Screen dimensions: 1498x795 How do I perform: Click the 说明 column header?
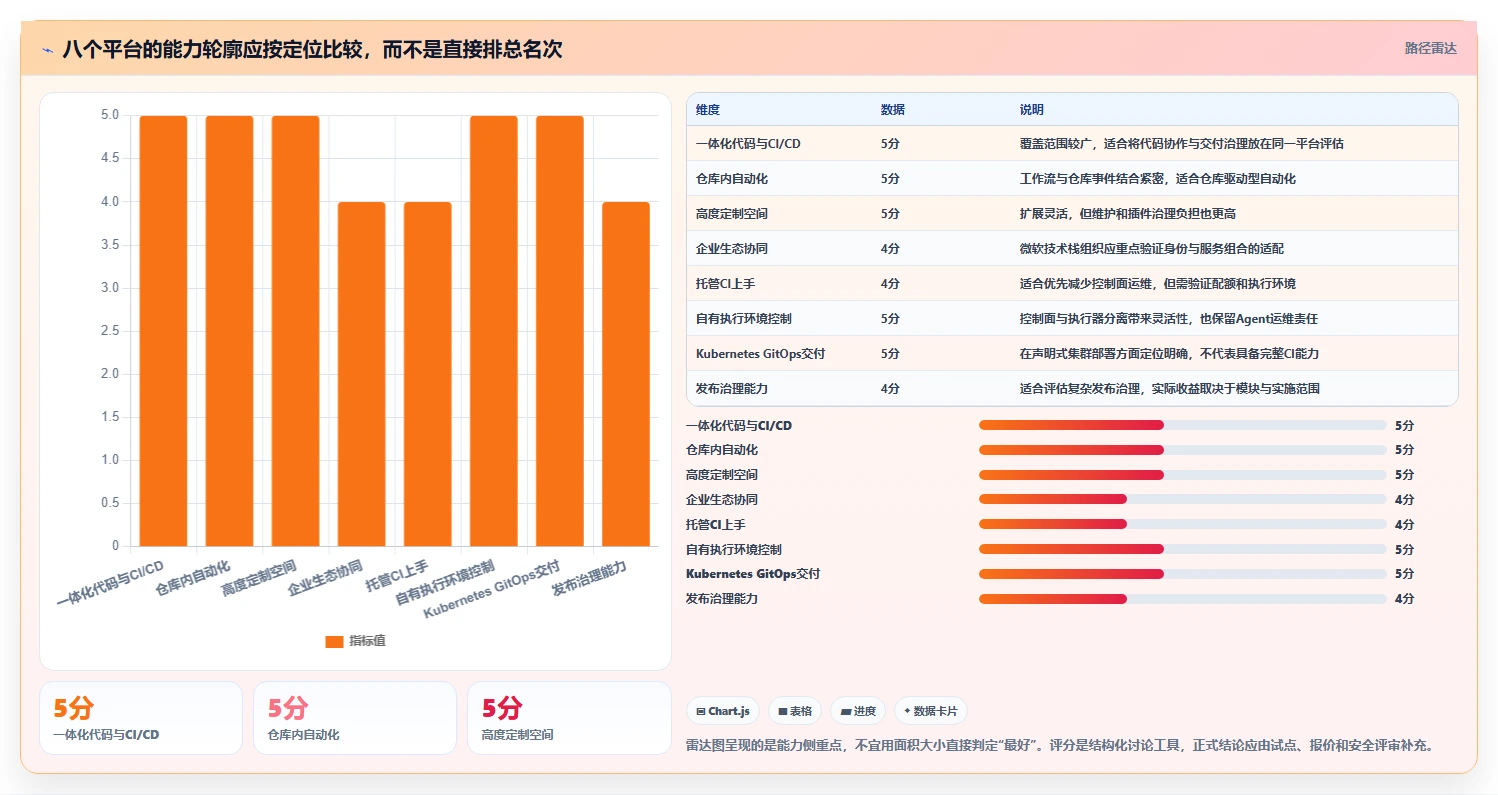point(1032,109)
